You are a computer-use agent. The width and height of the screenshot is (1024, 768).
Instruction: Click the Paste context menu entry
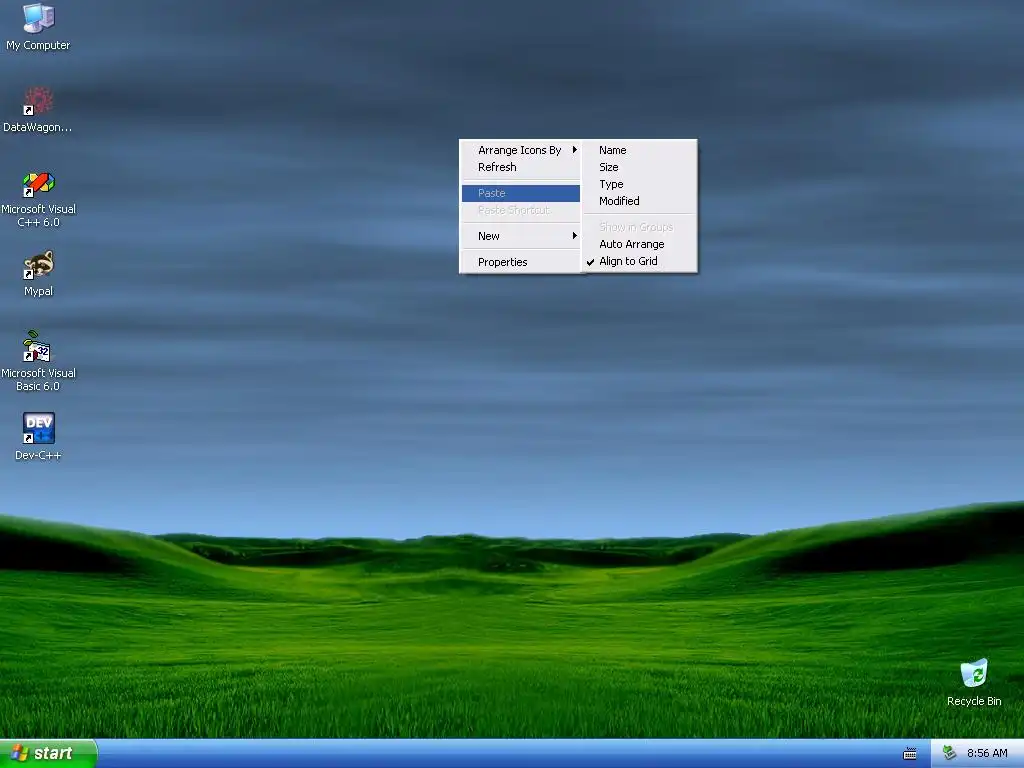(x=520, y=193)
